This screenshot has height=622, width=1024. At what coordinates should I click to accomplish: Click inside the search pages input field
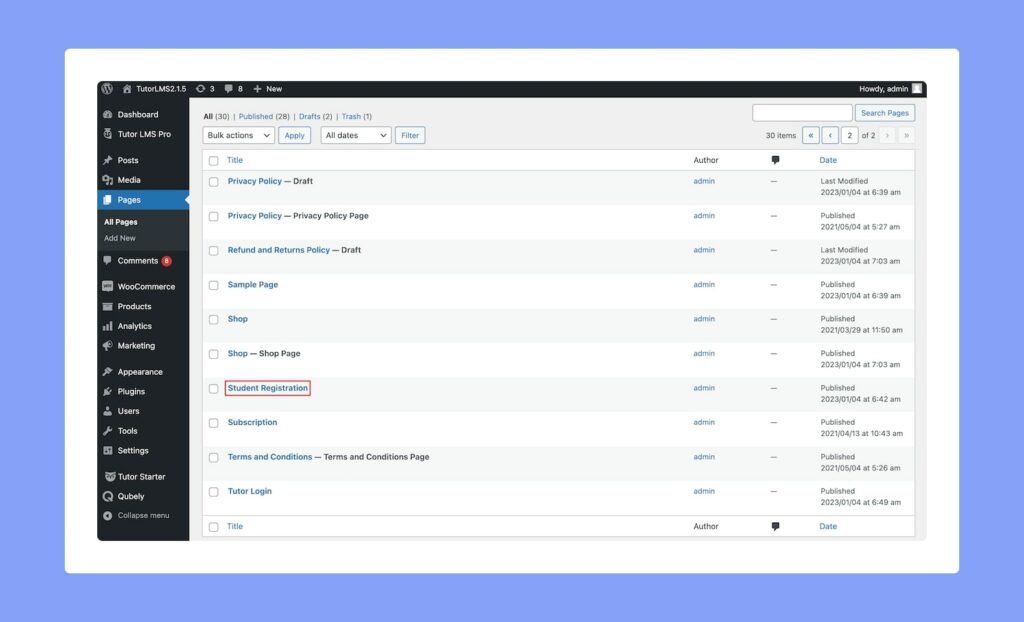803,112
